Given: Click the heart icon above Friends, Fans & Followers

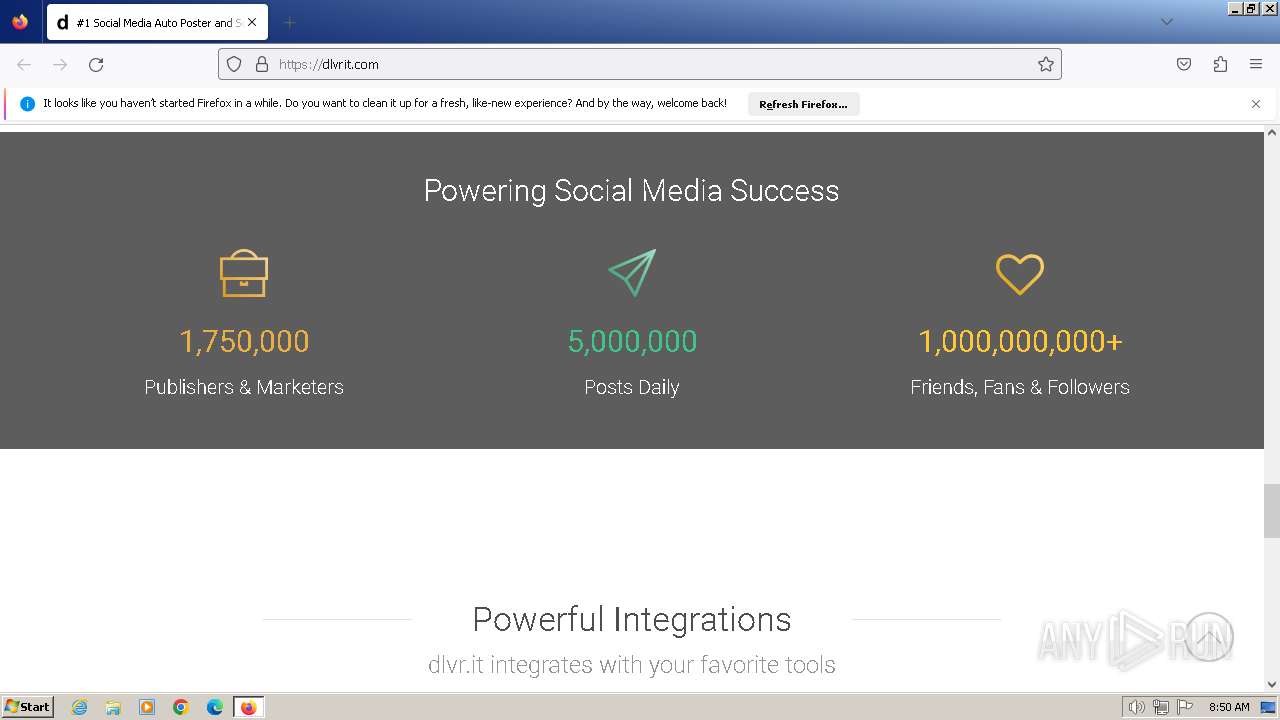Looking at the screenshot, I should [1020, 274].
